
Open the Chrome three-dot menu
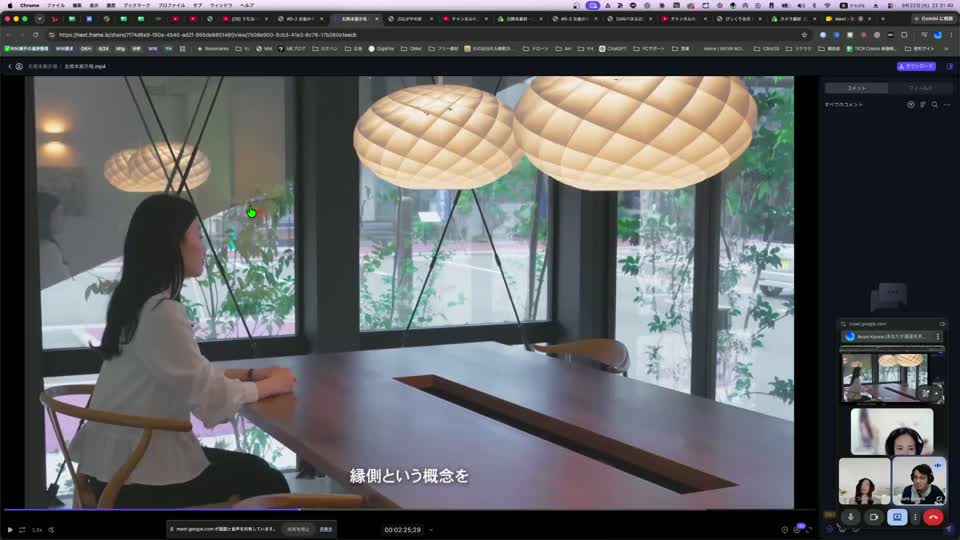(951, 35)
